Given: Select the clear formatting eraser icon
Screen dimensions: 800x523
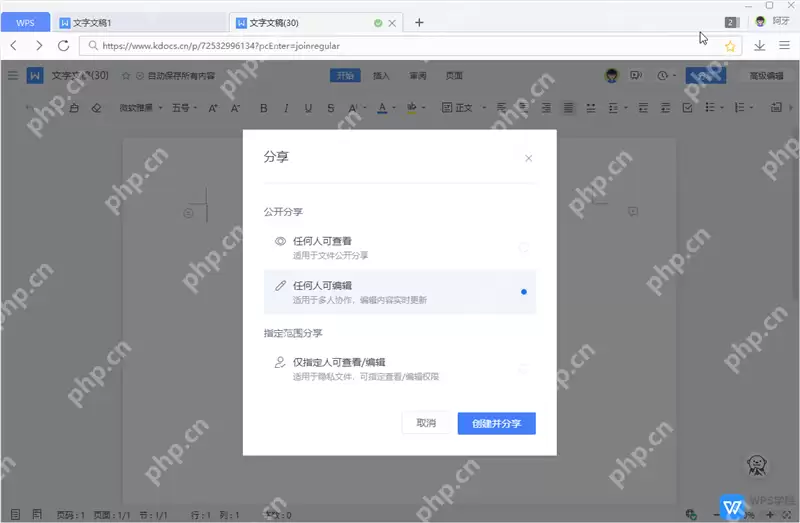Looking at the screenshot, I should click(96, 108).
